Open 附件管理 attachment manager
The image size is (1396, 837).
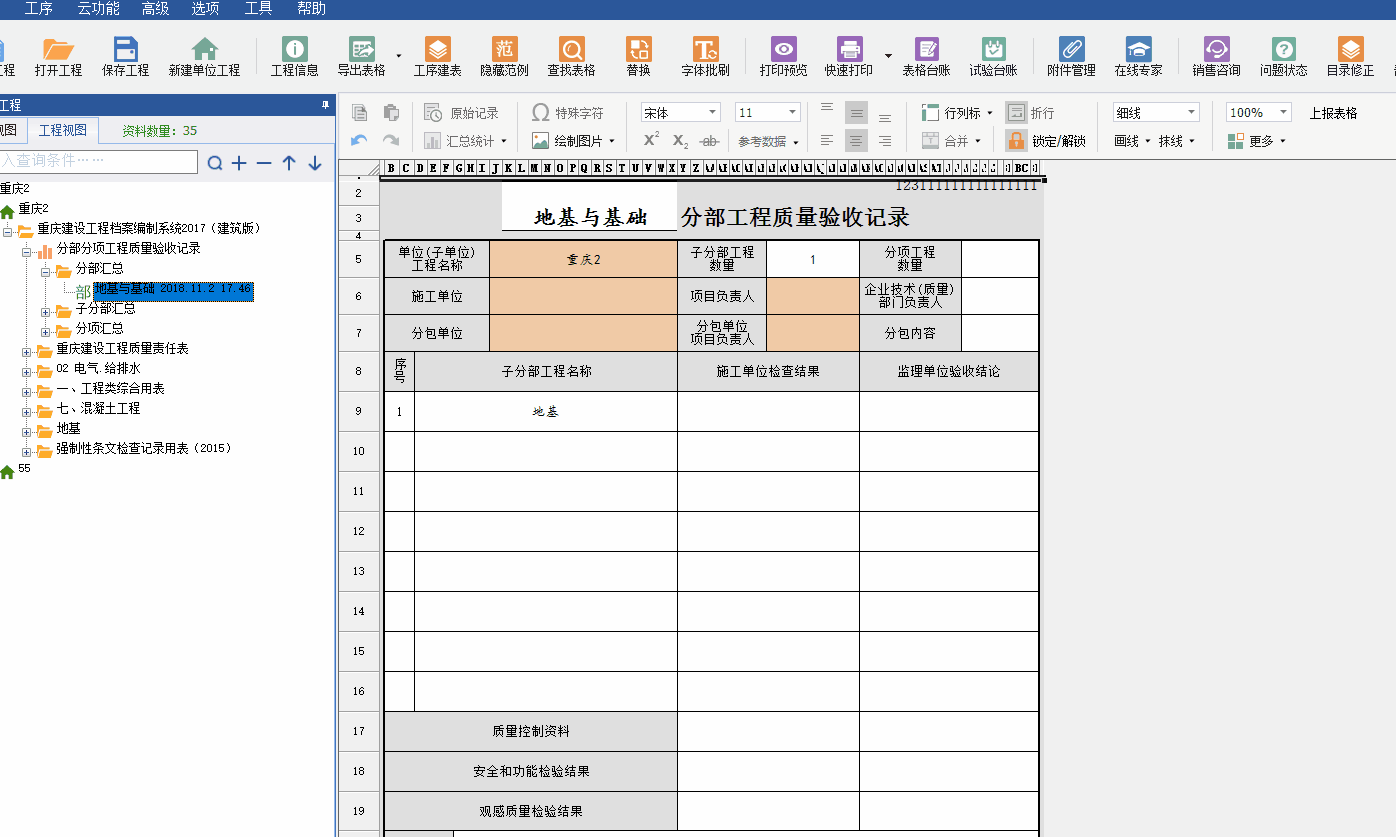[1071, 57]
